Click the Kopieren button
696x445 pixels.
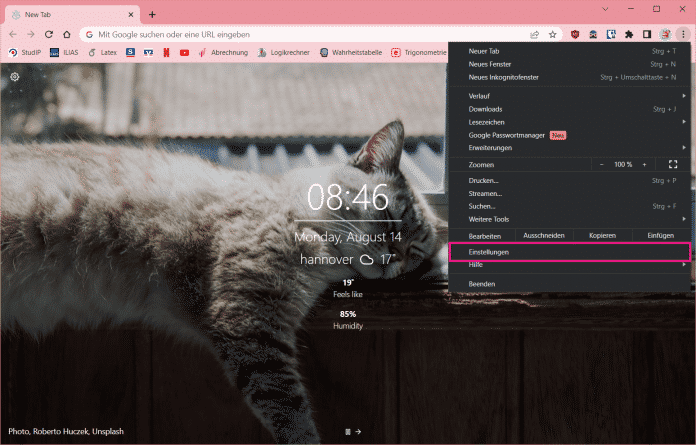point(603,235)
